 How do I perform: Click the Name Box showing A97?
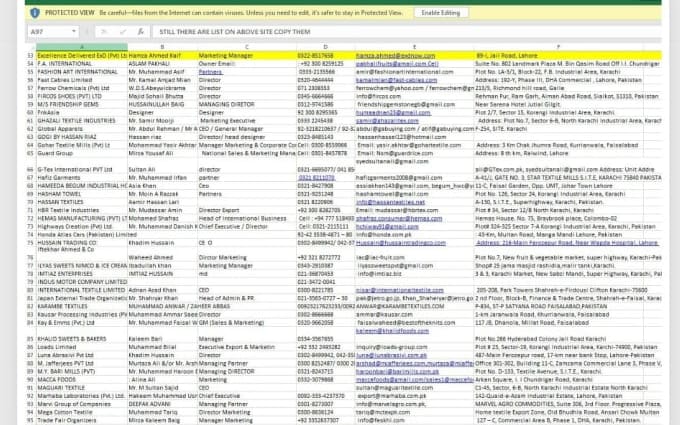[49, 32]
